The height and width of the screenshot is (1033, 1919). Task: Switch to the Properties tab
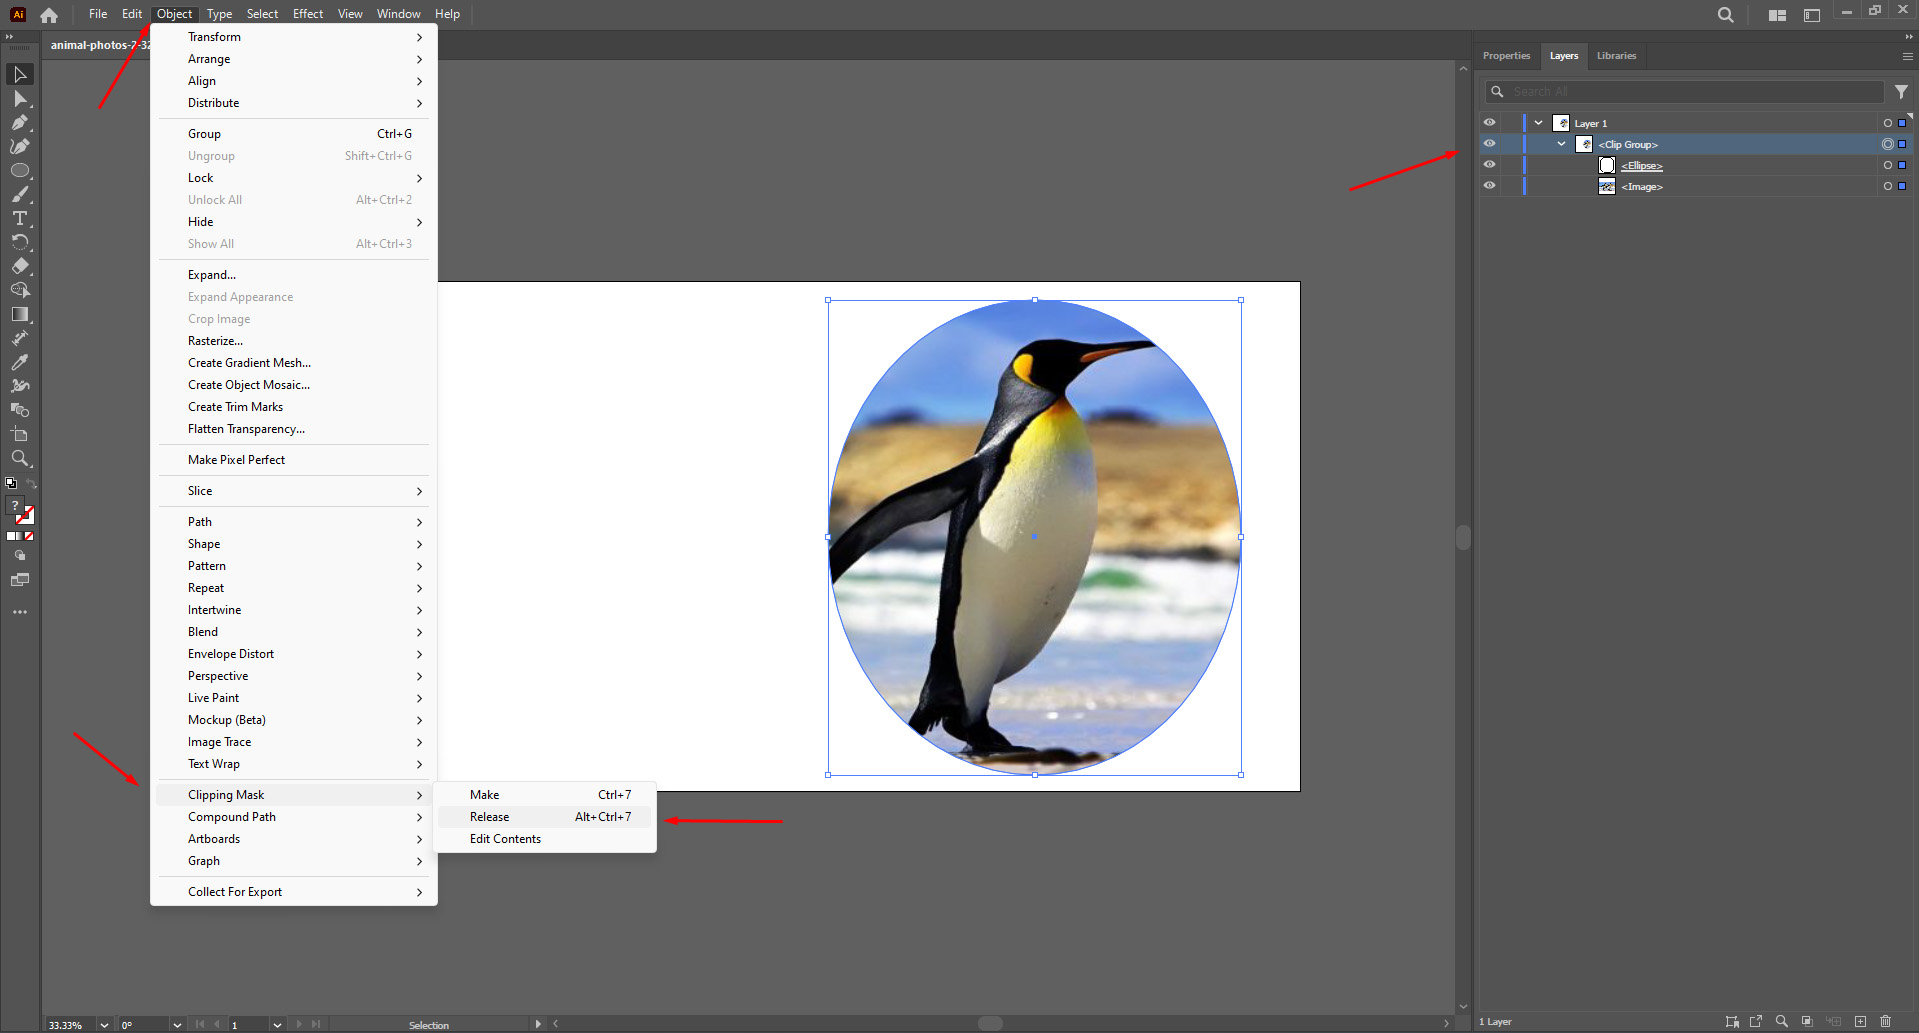[1506, 56]
